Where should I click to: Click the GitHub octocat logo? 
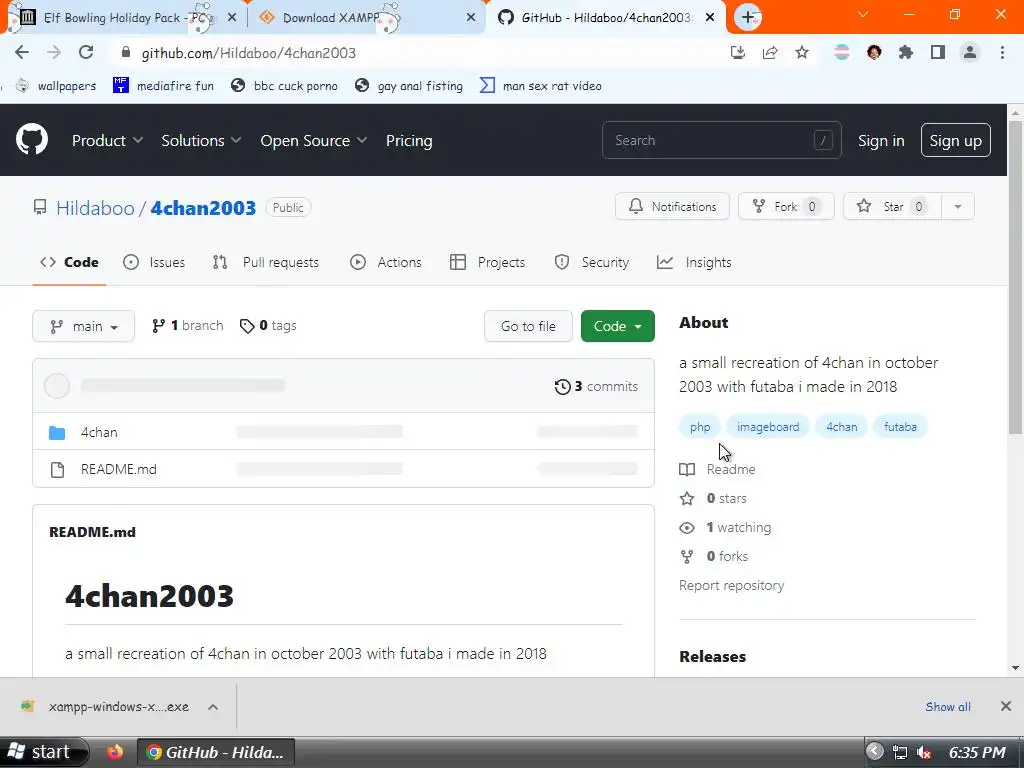[x=31, y=139]
